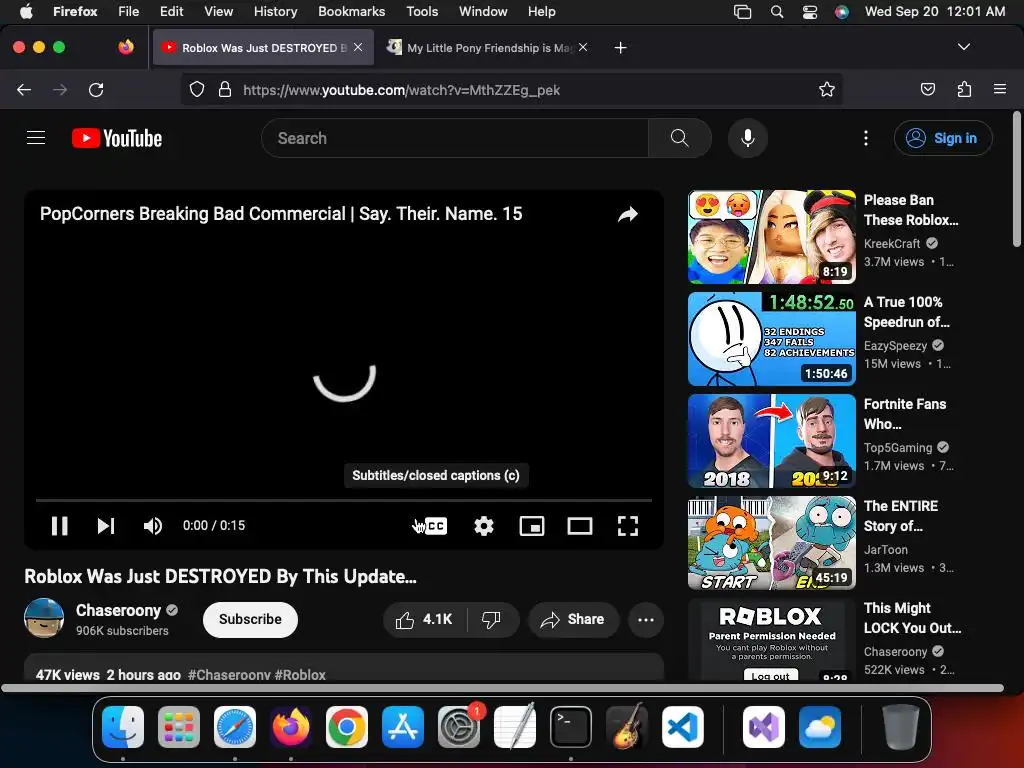Seek on the video progress bar
1024x768 pixels.
pyautogui.click(x=344, y=500)
